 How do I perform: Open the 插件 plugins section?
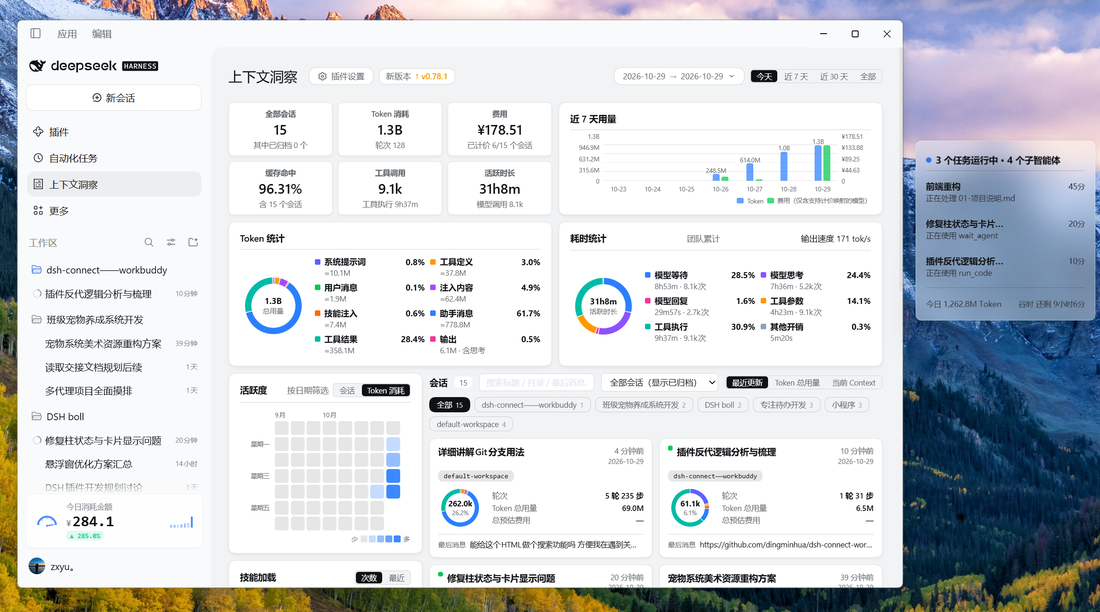114,132
